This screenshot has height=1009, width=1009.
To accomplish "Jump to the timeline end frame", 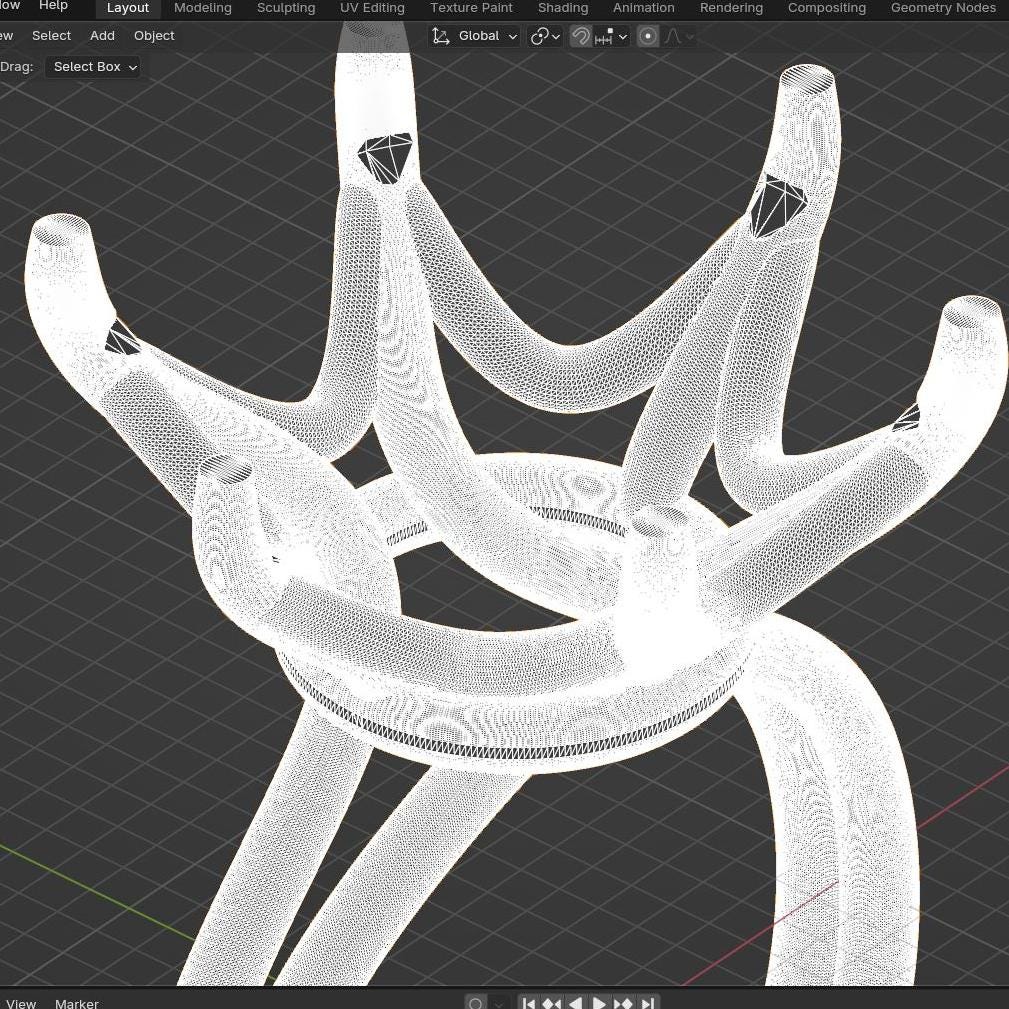I will [x=647, y=1003].
